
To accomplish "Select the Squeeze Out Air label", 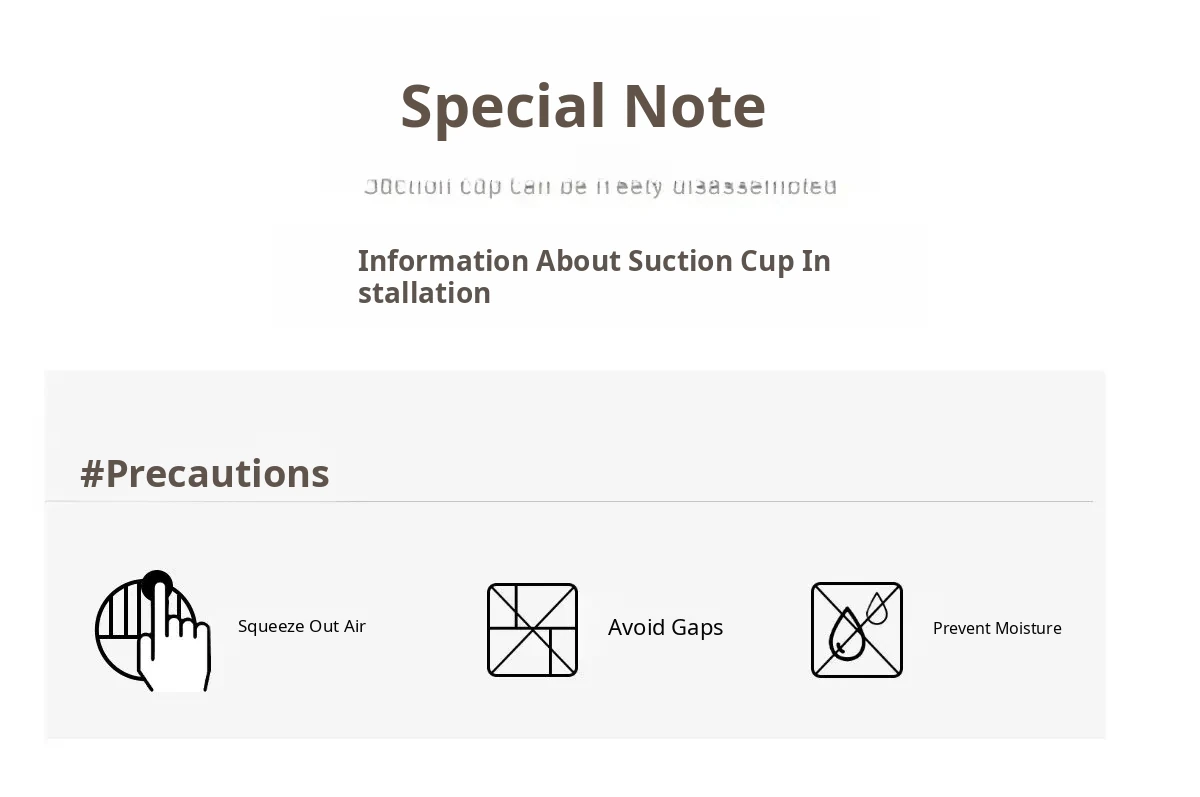I will coord(302,626).
